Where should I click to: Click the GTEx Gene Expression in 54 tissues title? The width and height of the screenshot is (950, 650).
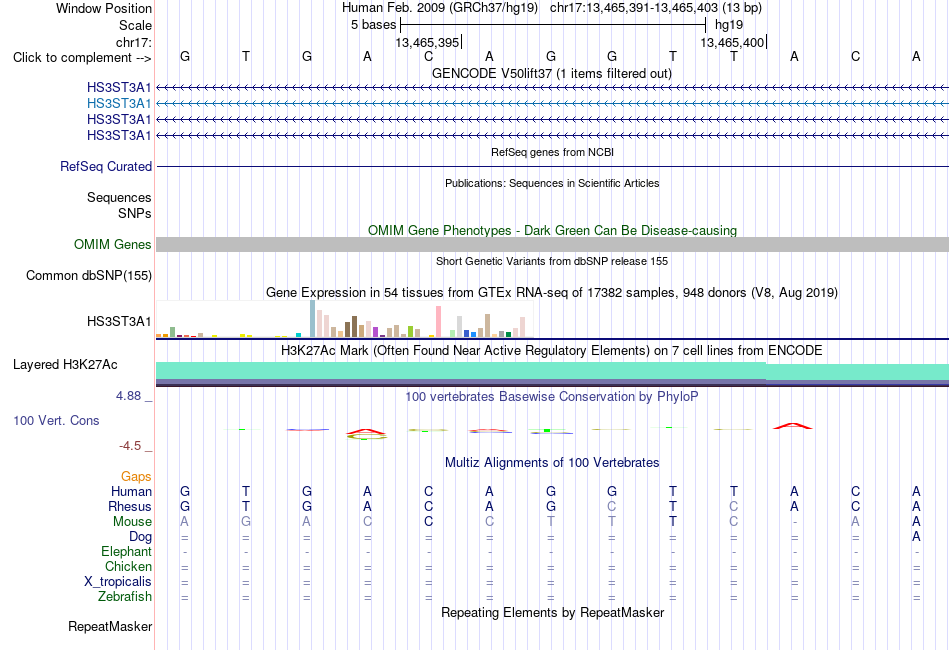552,293
